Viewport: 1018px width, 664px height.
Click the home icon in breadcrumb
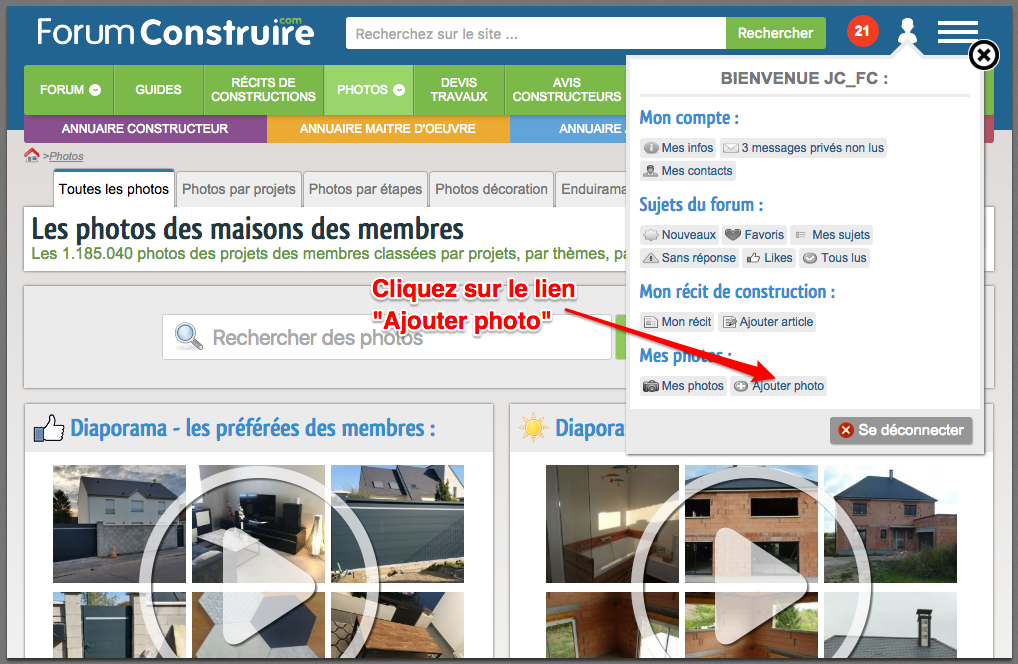(31, 155)
